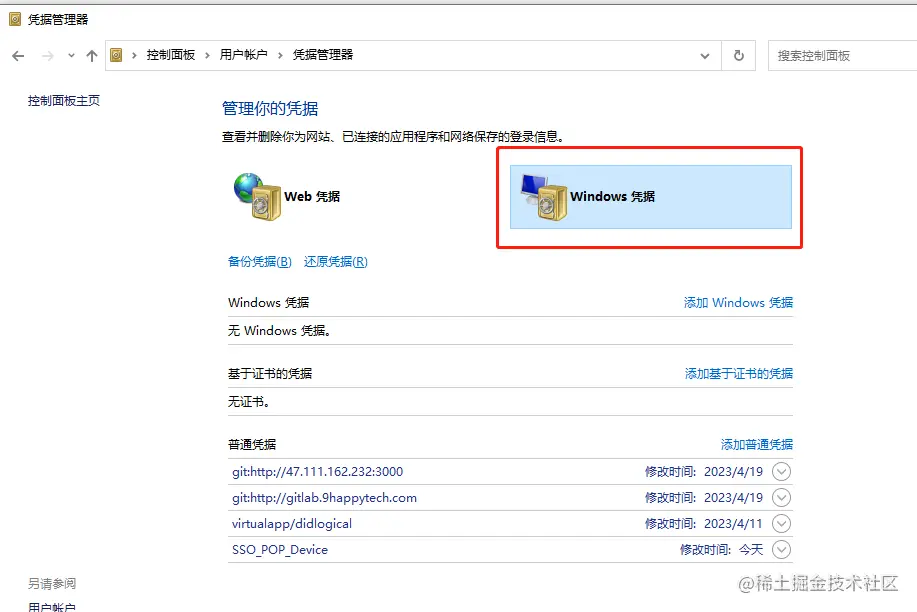Expand the 47.111.162.232:3000 credential chevron
917x612 pixels.
click(781, 472)
